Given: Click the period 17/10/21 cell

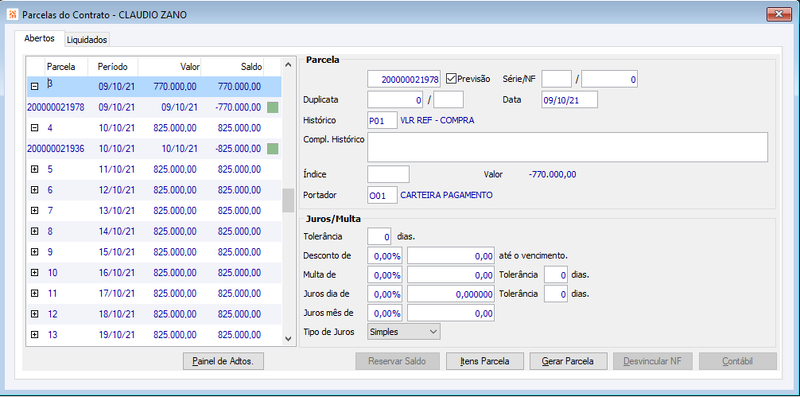Looking at the screenshot, I should coord(117,293).
